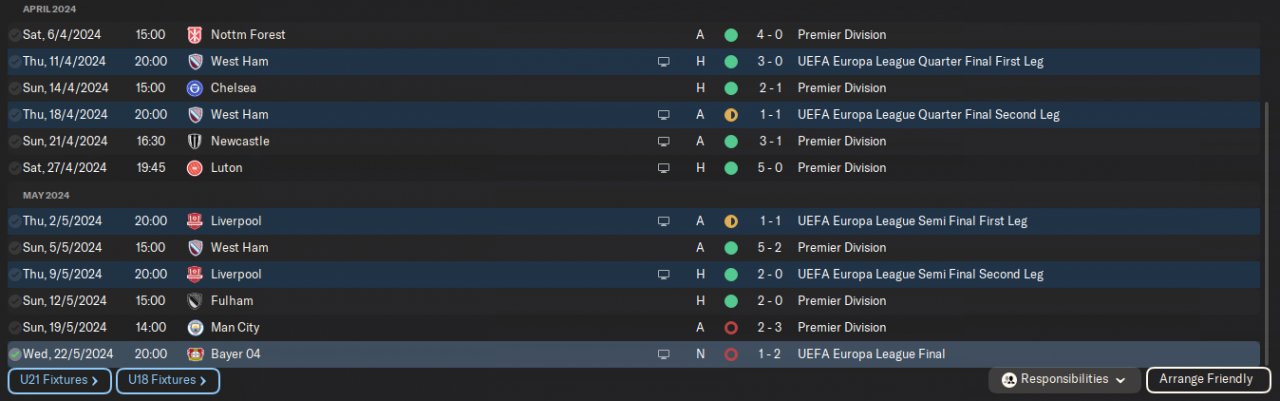
Task: Expand the U21 Fixtures view
Action: tap(59, 380)
